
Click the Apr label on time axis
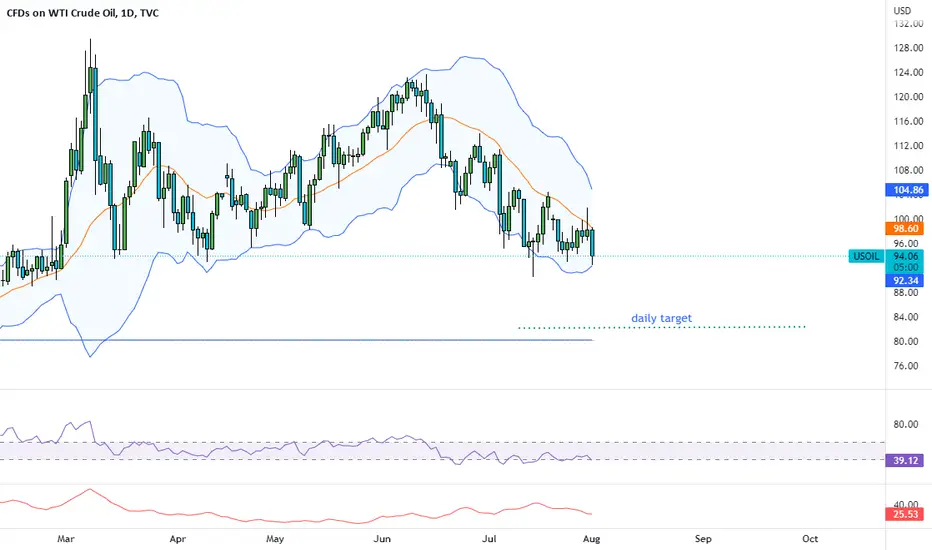[177, 539]
